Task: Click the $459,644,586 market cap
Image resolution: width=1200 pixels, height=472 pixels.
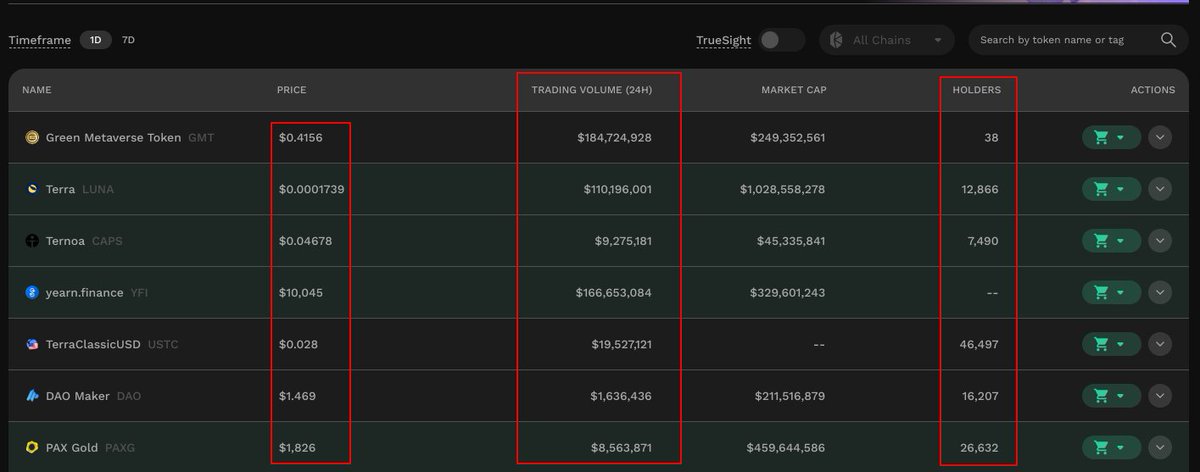Action: click(x=786, y=448)
